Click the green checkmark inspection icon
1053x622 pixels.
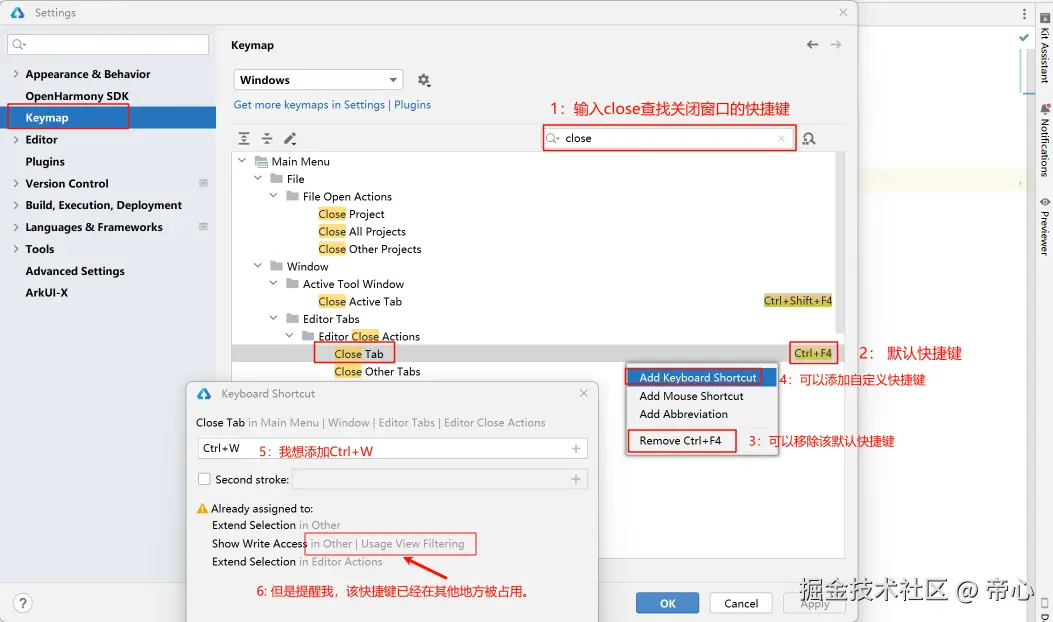[x=1023, y=38]
